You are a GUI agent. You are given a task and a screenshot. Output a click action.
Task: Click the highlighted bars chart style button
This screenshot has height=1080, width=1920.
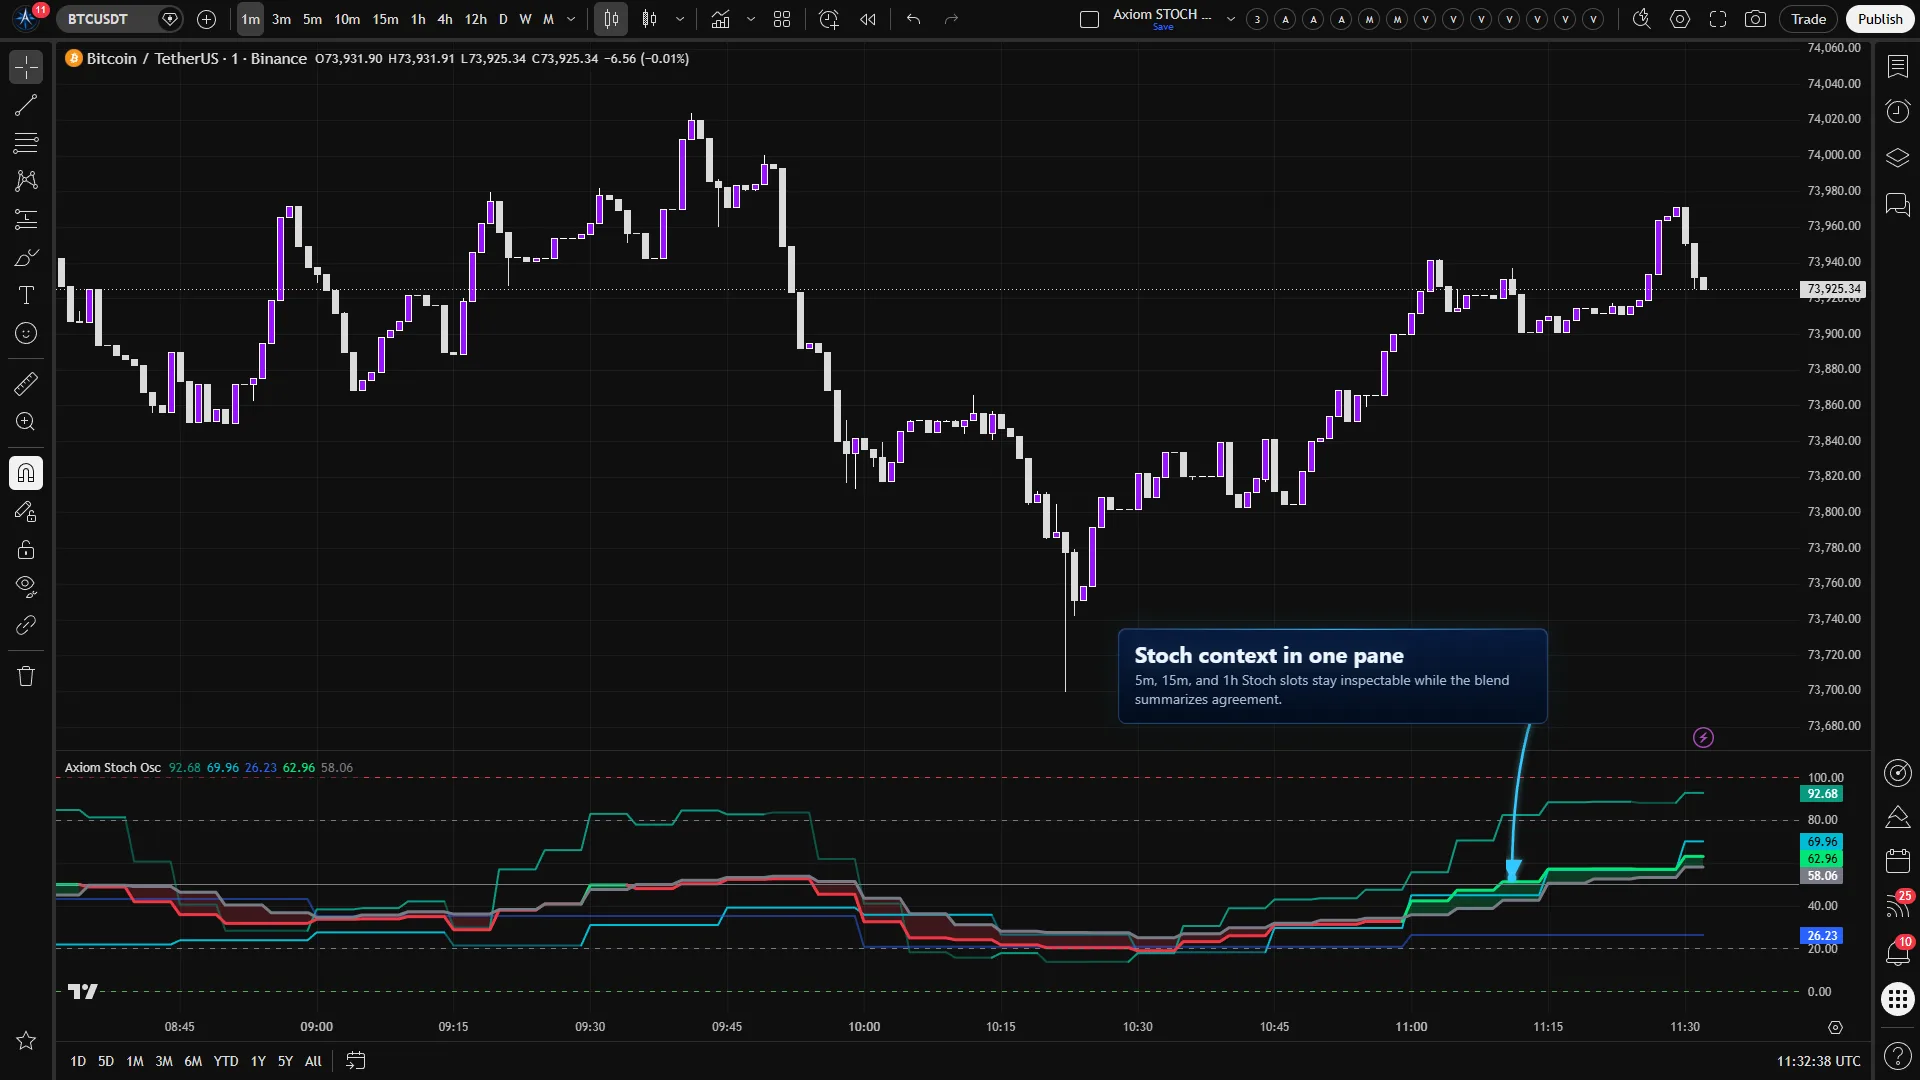pyautogui.click(x=611, y=19)
